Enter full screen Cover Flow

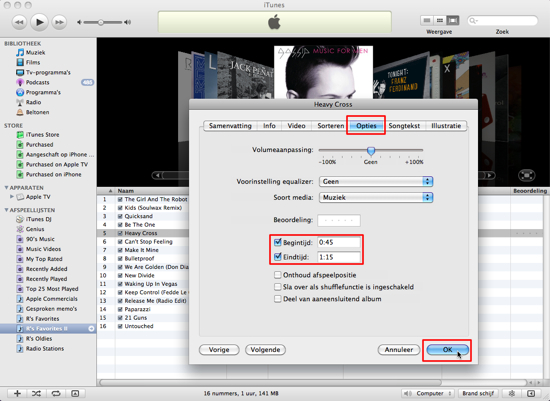[527, 175]
